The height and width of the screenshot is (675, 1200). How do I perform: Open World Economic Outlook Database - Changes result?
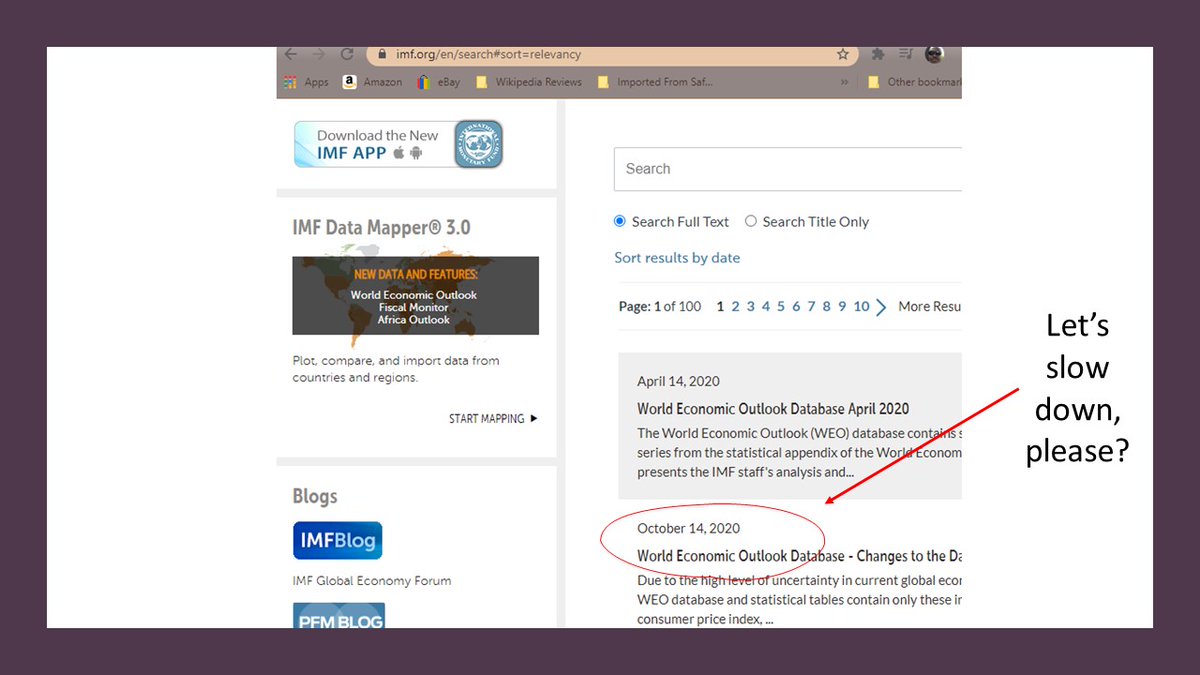click(x=799, y=555)
